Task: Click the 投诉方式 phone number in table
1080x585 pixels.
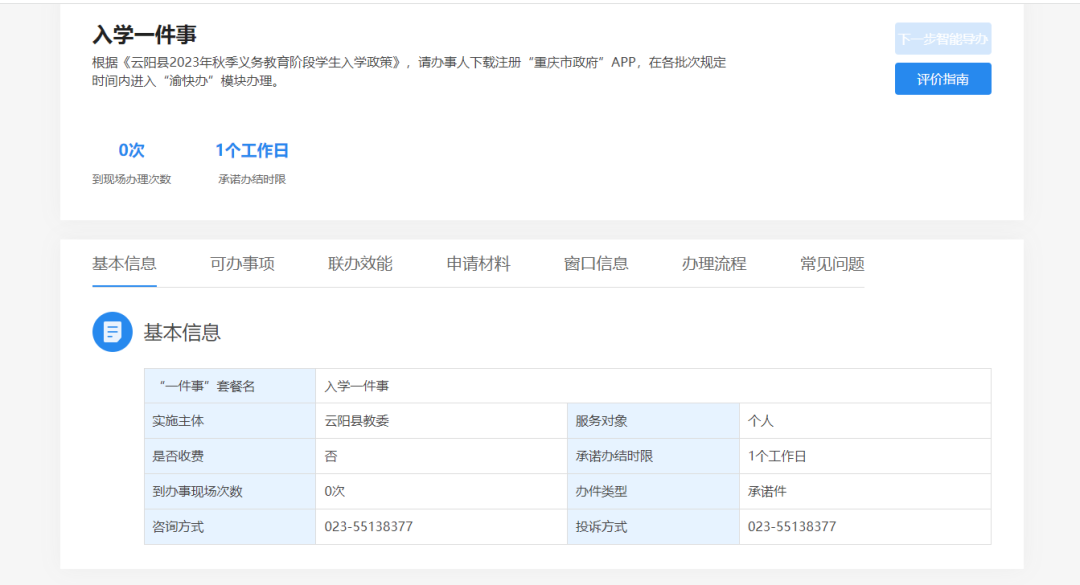Action: coord(792,526)
